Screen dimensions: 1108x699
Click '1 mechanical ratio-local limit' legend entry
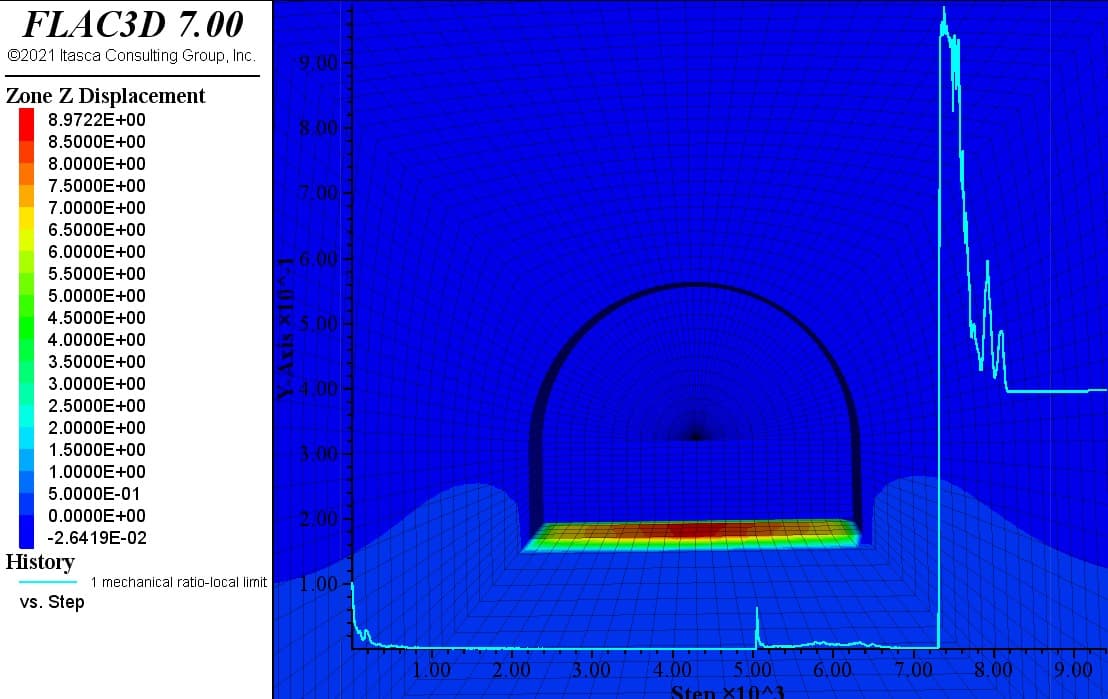[179, 582]
